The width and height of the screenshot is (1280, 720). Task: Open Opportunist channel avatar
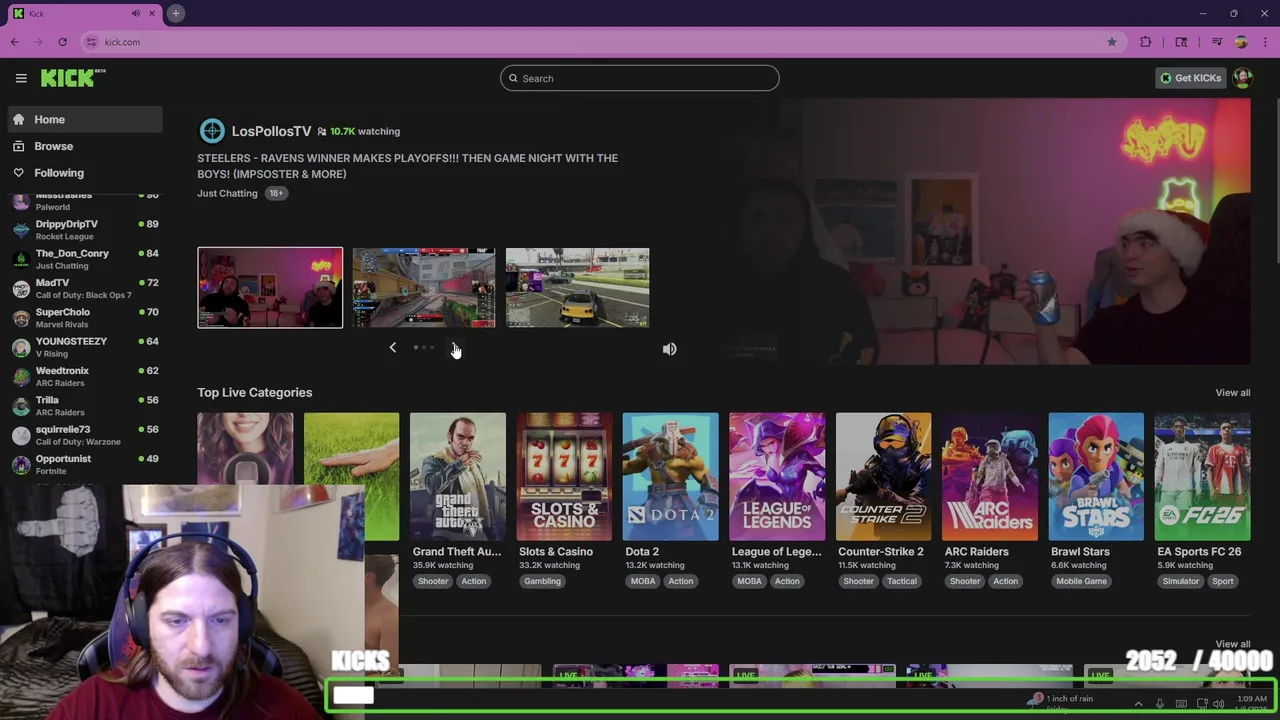(x=21, y=465)
